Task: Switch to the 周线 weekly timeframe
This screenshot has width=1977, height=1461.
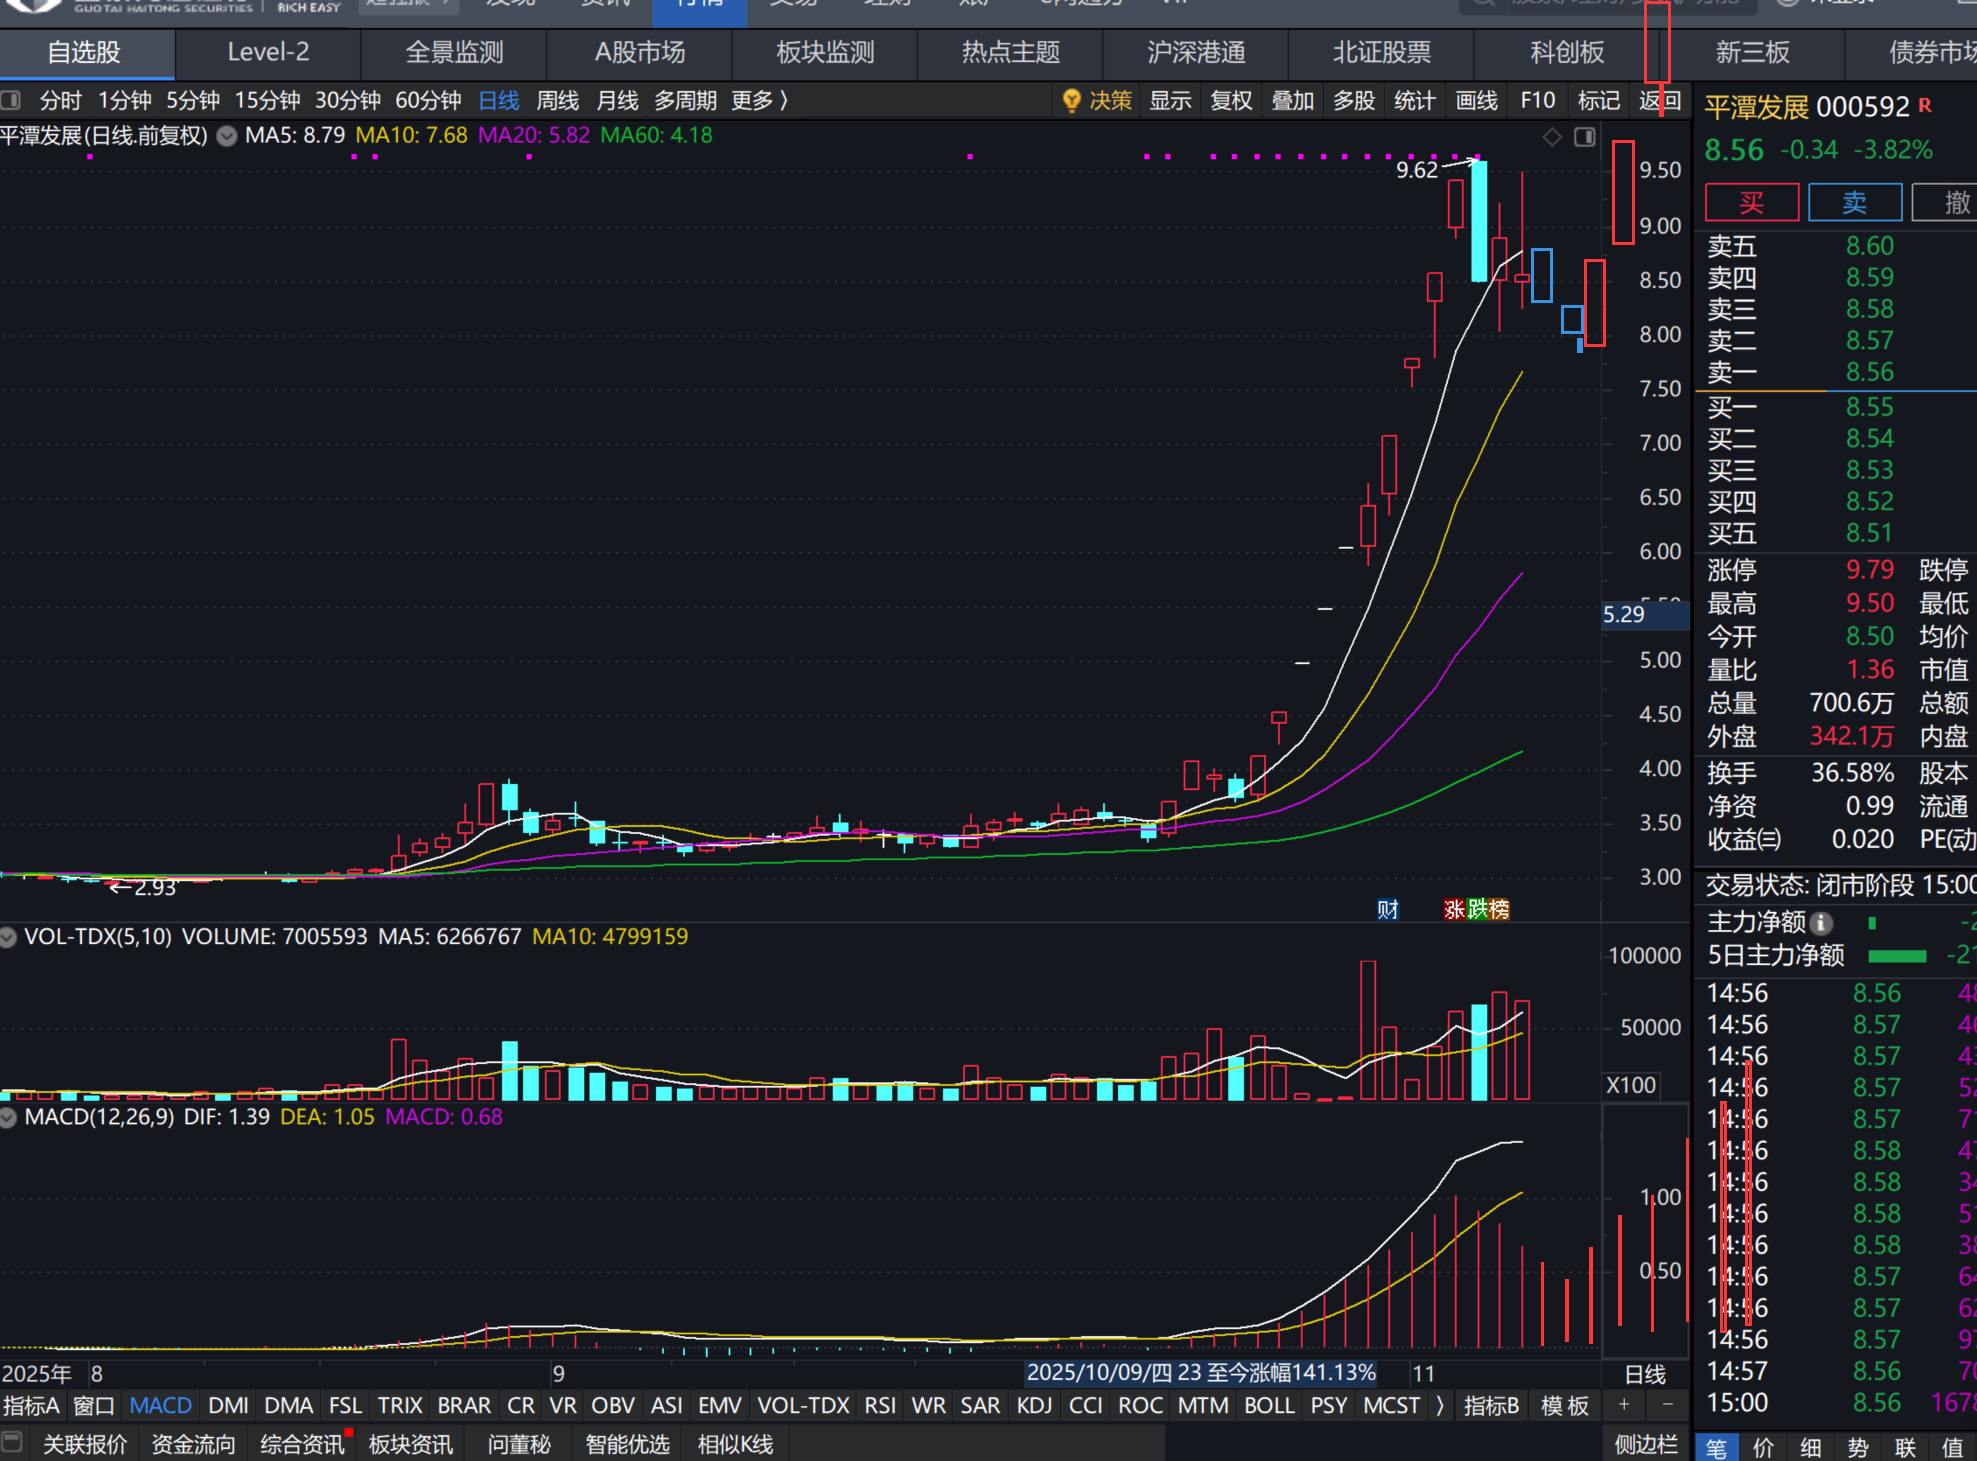Action: 557,100
